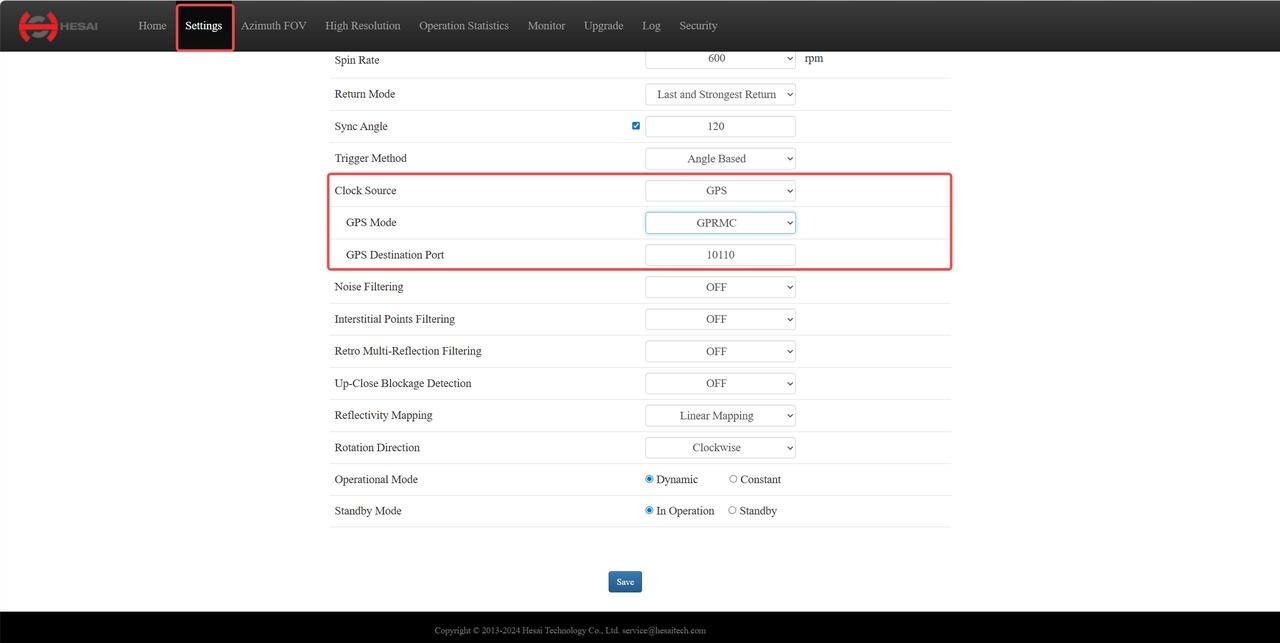Screen dimensions: 1280x643
Task: Open the Return Mode dropdown
Action: [x=720, y=94]
